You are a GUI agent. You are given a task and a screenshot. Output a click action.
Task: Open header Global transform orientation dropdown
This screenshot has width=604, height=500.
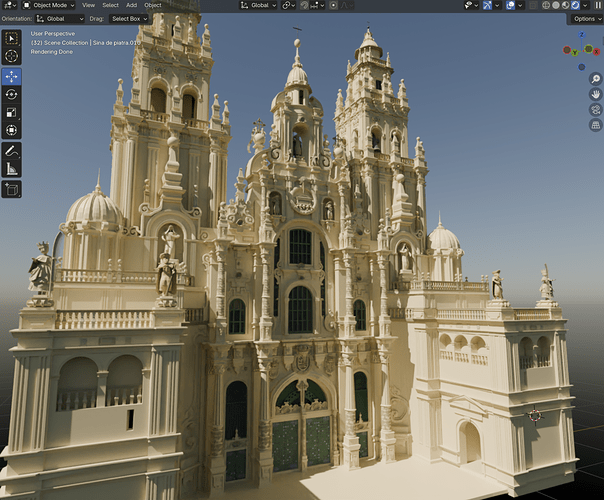click(x=258, y=5)
